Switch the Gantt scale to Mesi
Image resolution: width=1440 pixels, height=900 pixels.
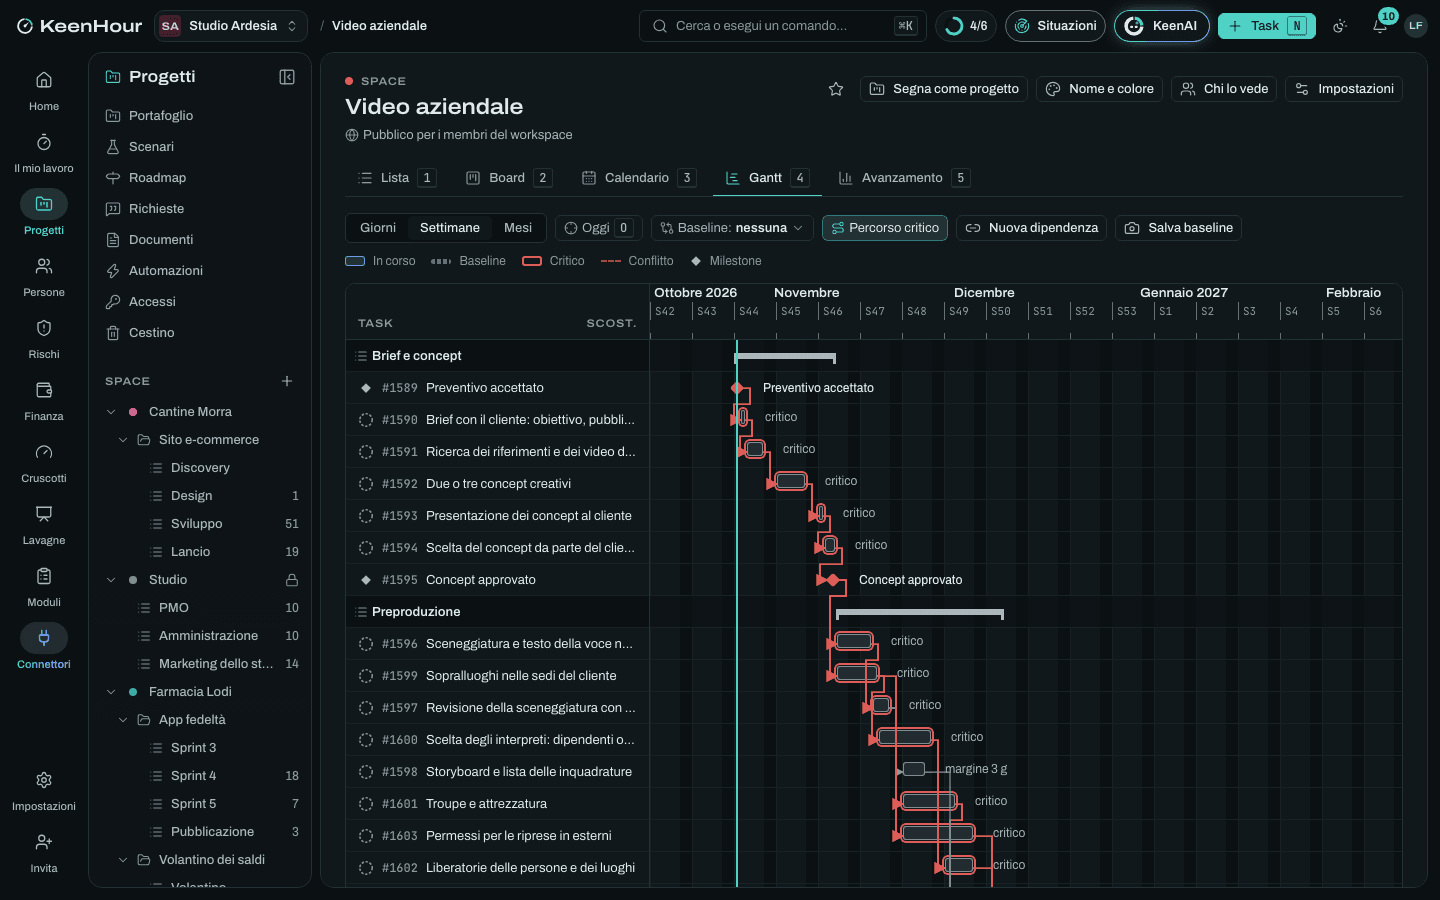[x=518, y=228]
